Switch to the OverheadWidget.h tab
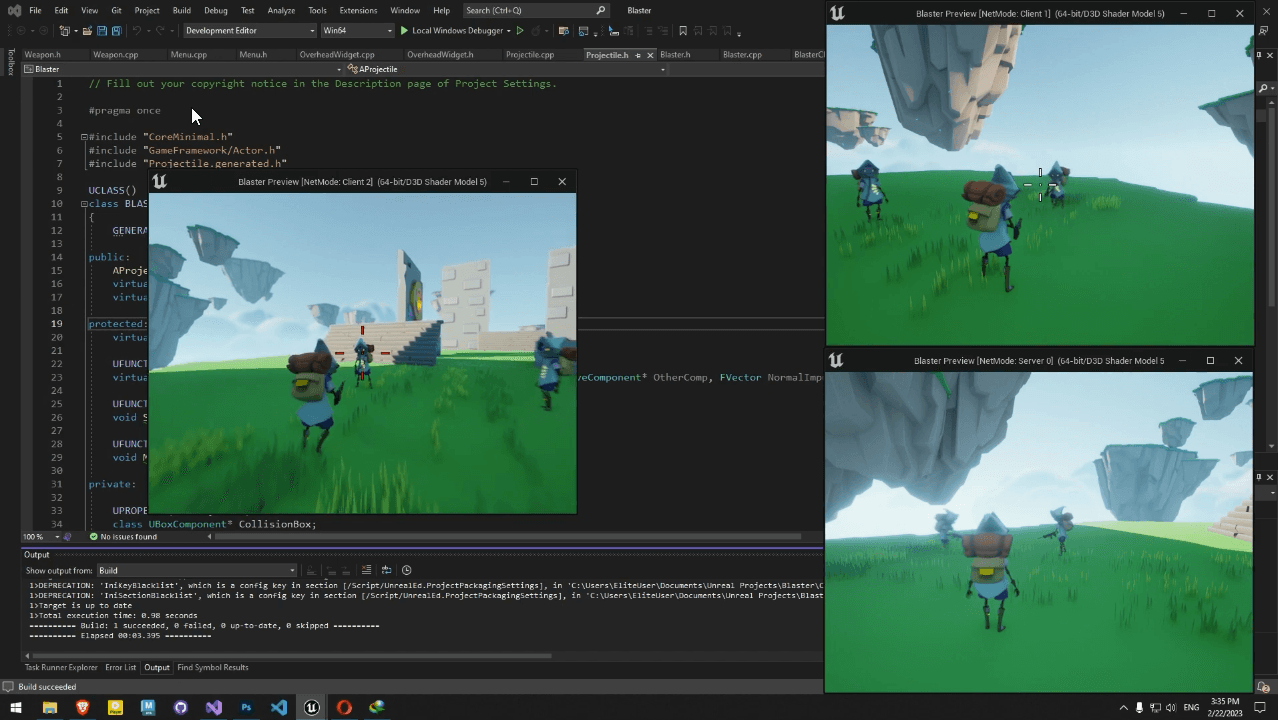The width and height of the screenshot is (1278, 720). pyautogui.click(x=440, y=55)
